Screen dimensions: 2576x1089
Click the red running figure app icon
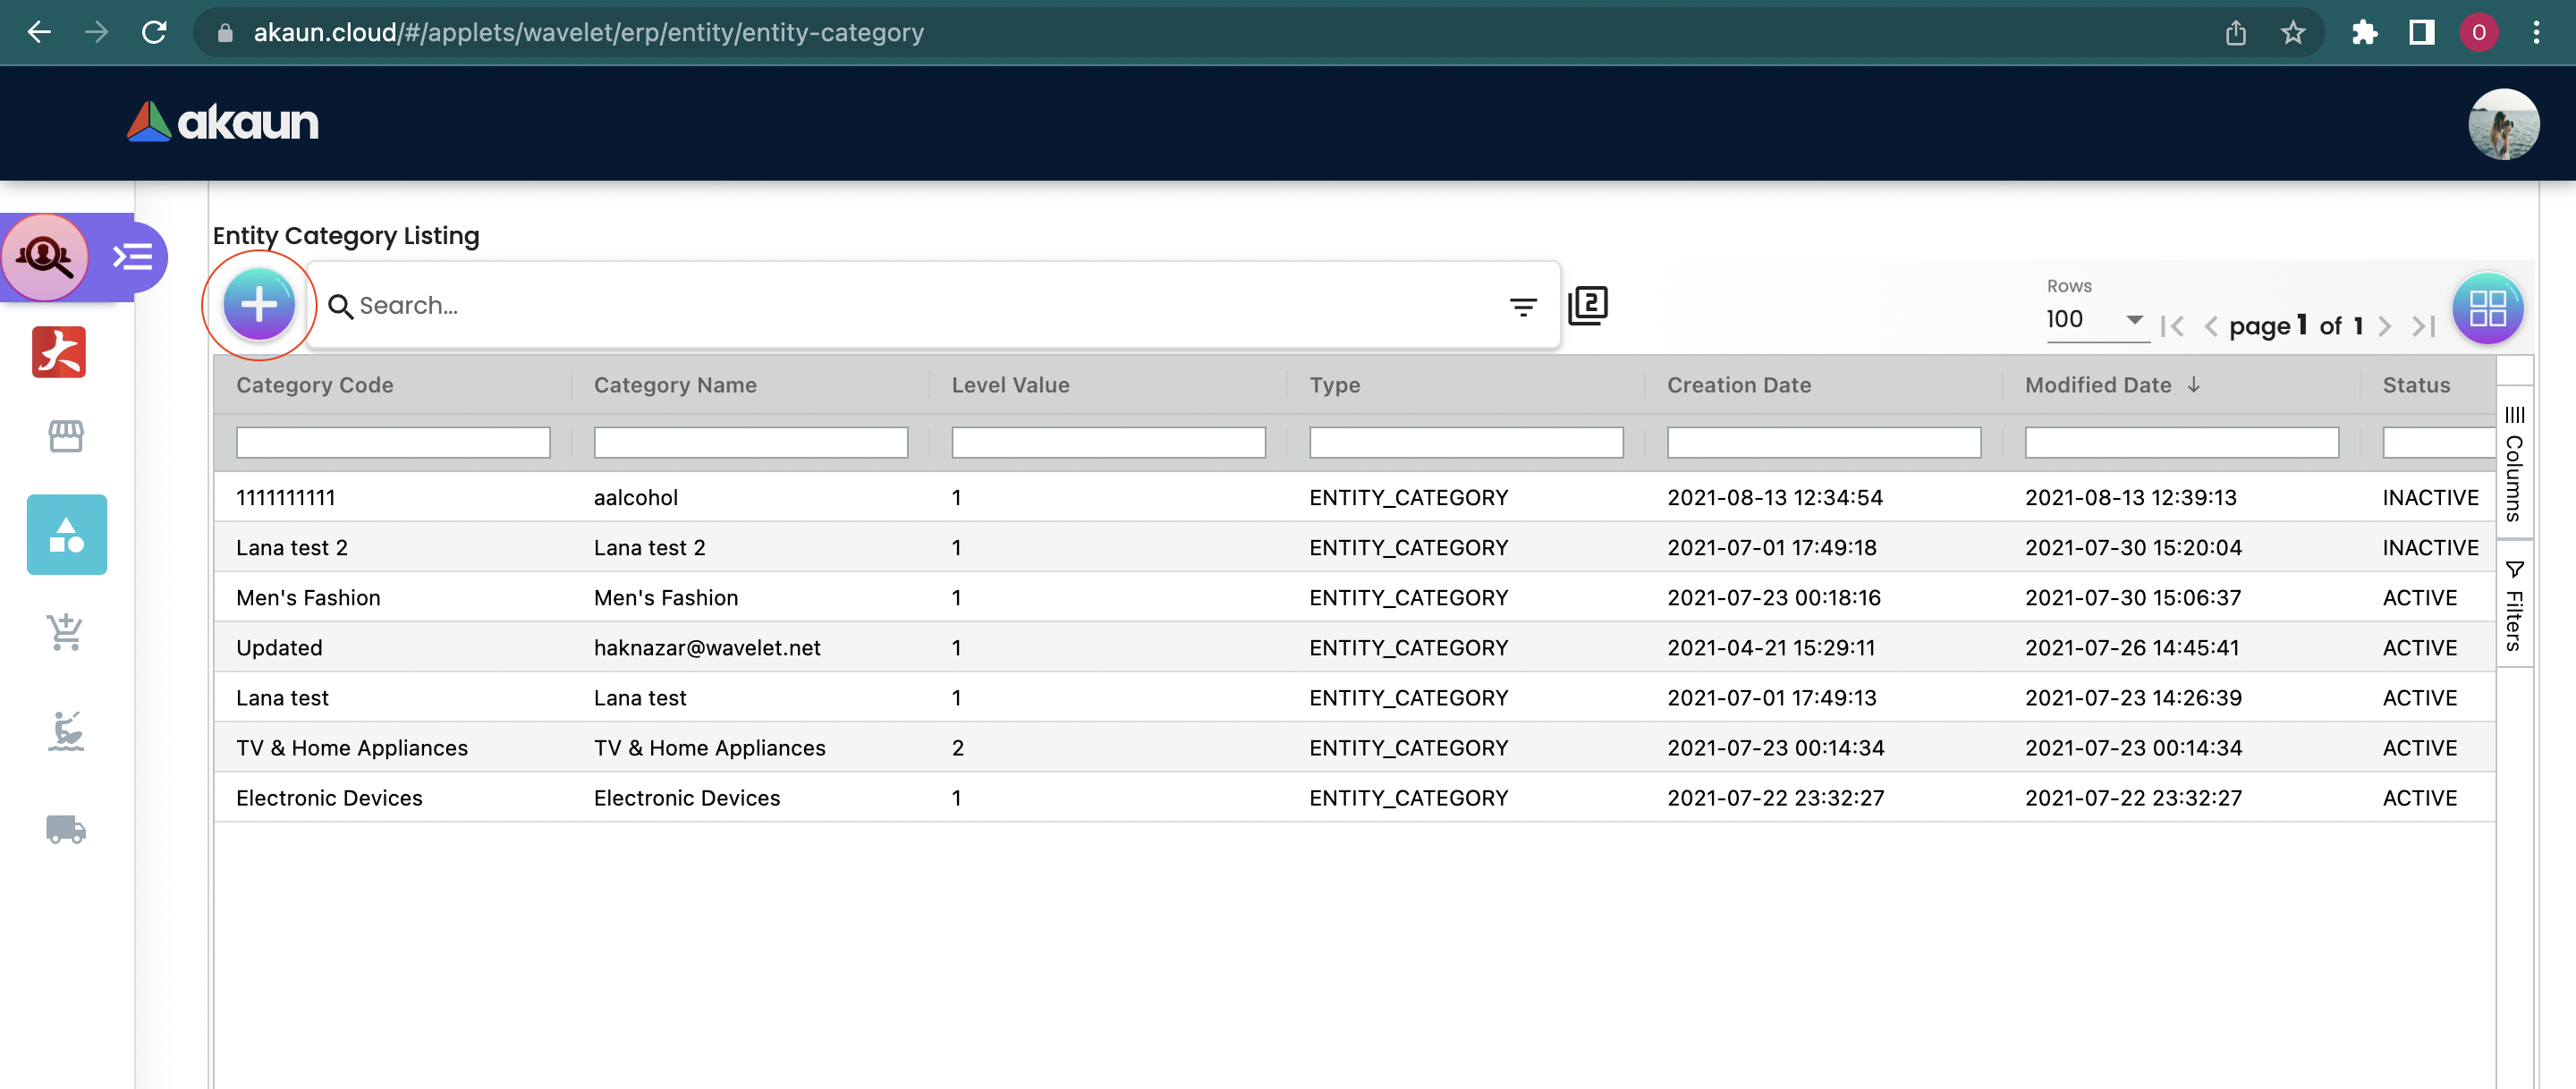click(59, 352)
